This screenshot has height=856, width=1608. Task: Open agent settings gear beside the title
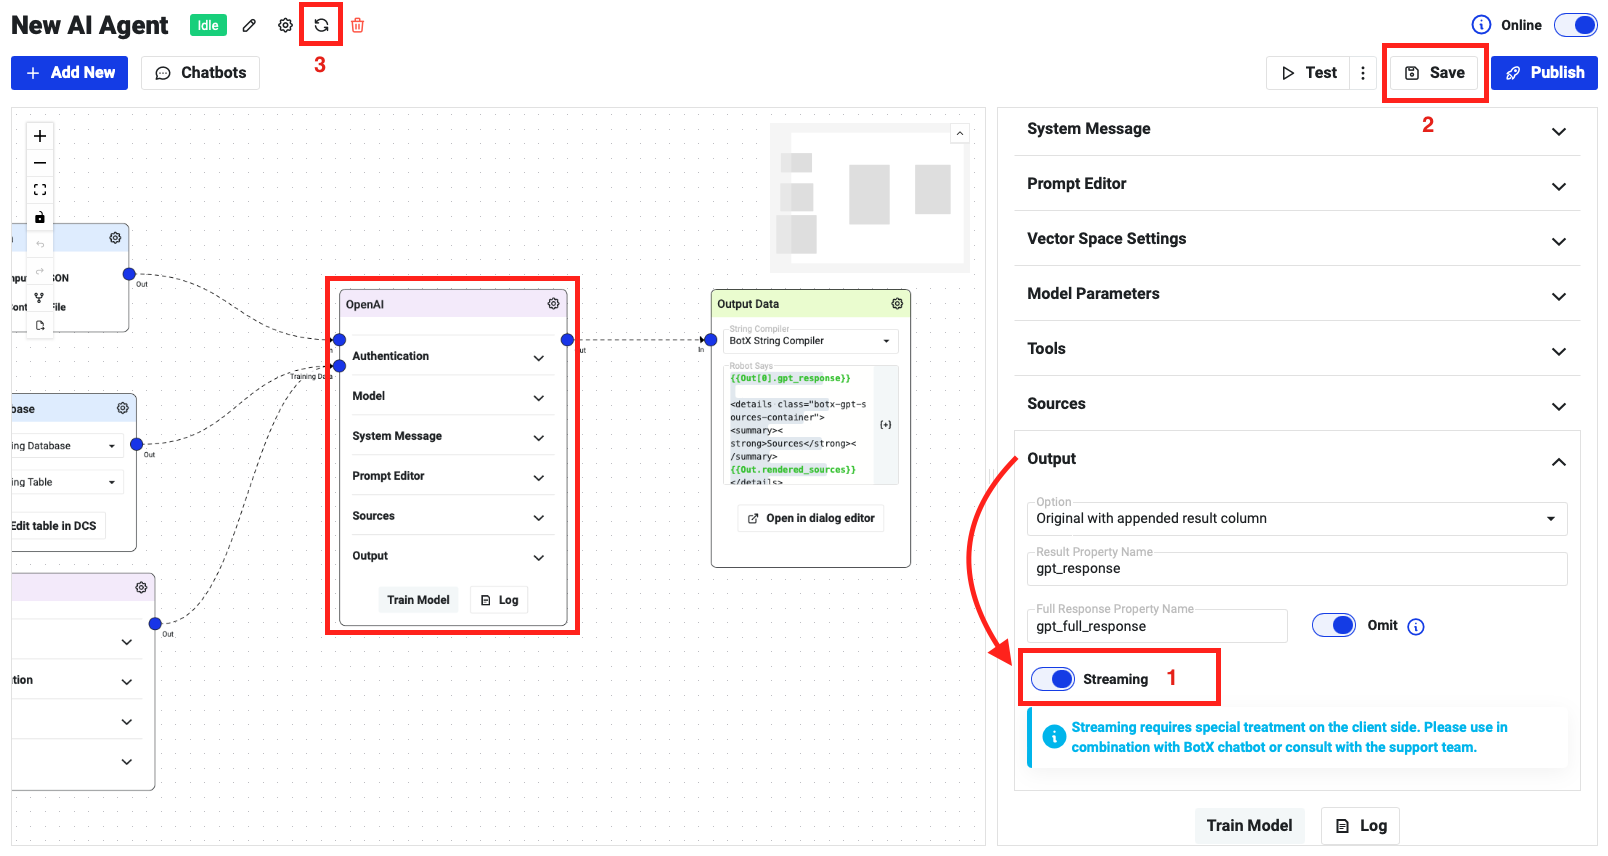pyautogui.click(x=285, y=26)
